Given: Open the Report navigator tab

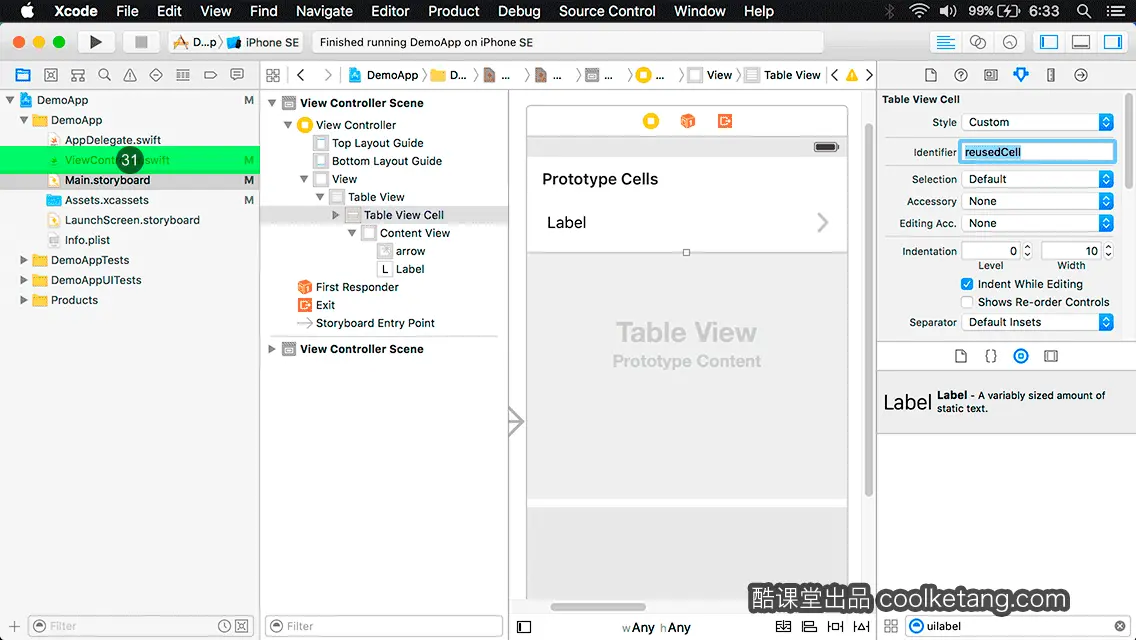Looking at the screenshot, I should [237, 75].
